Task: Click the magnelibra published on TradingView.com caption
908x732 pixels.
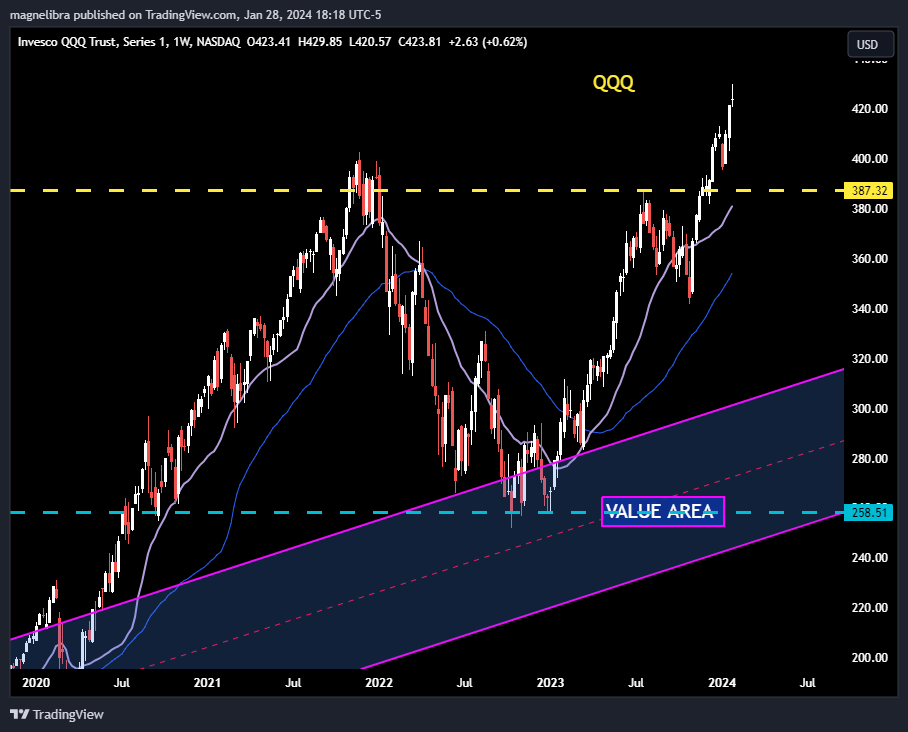Action: point(196,15)
